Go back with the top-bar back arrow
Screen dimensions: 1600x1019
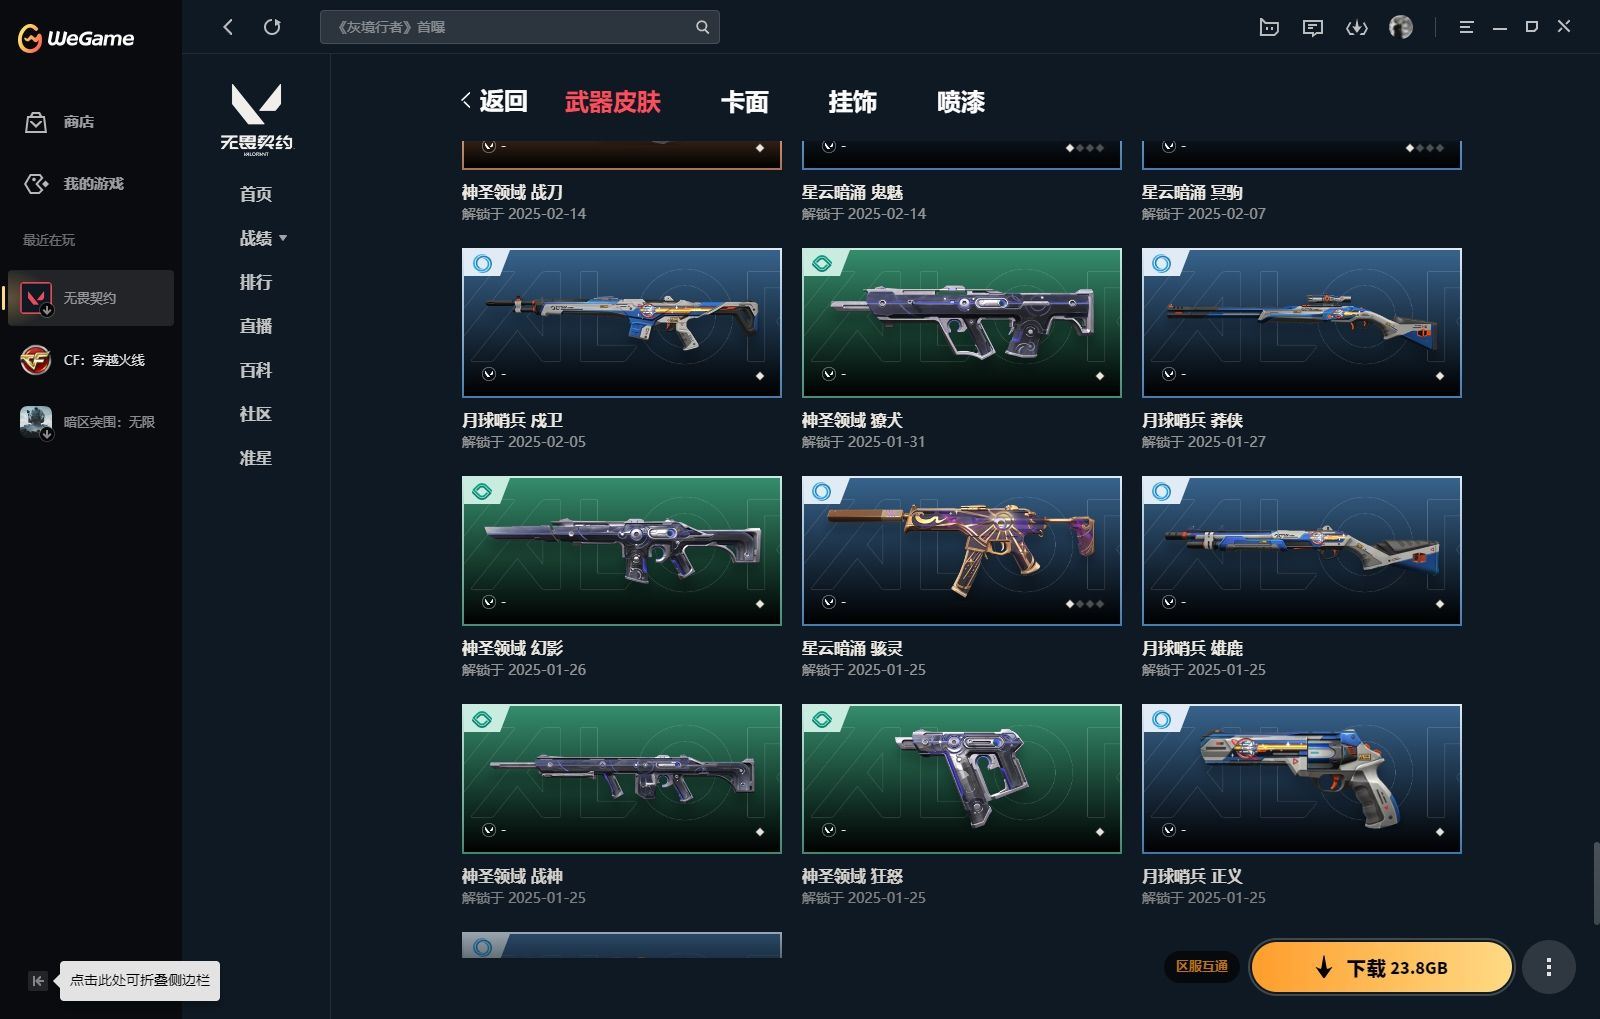228,27
